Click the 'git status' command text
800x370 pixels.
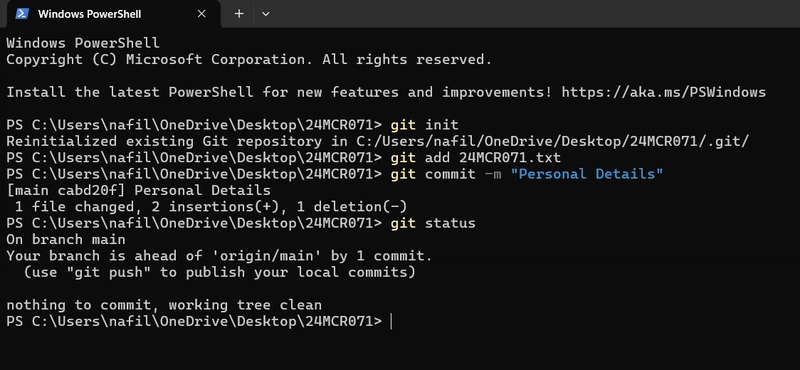click(433, 223)
